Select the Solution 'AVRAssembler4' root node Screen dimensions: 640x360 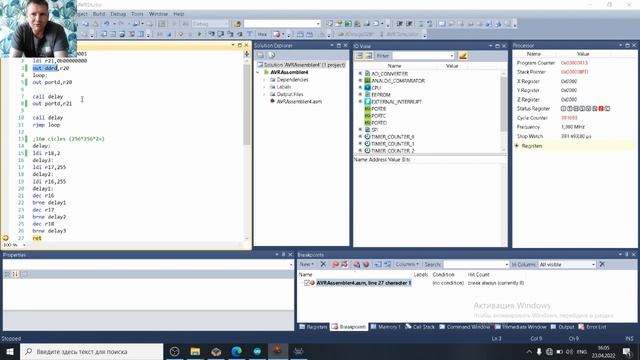tap(301, 65)
